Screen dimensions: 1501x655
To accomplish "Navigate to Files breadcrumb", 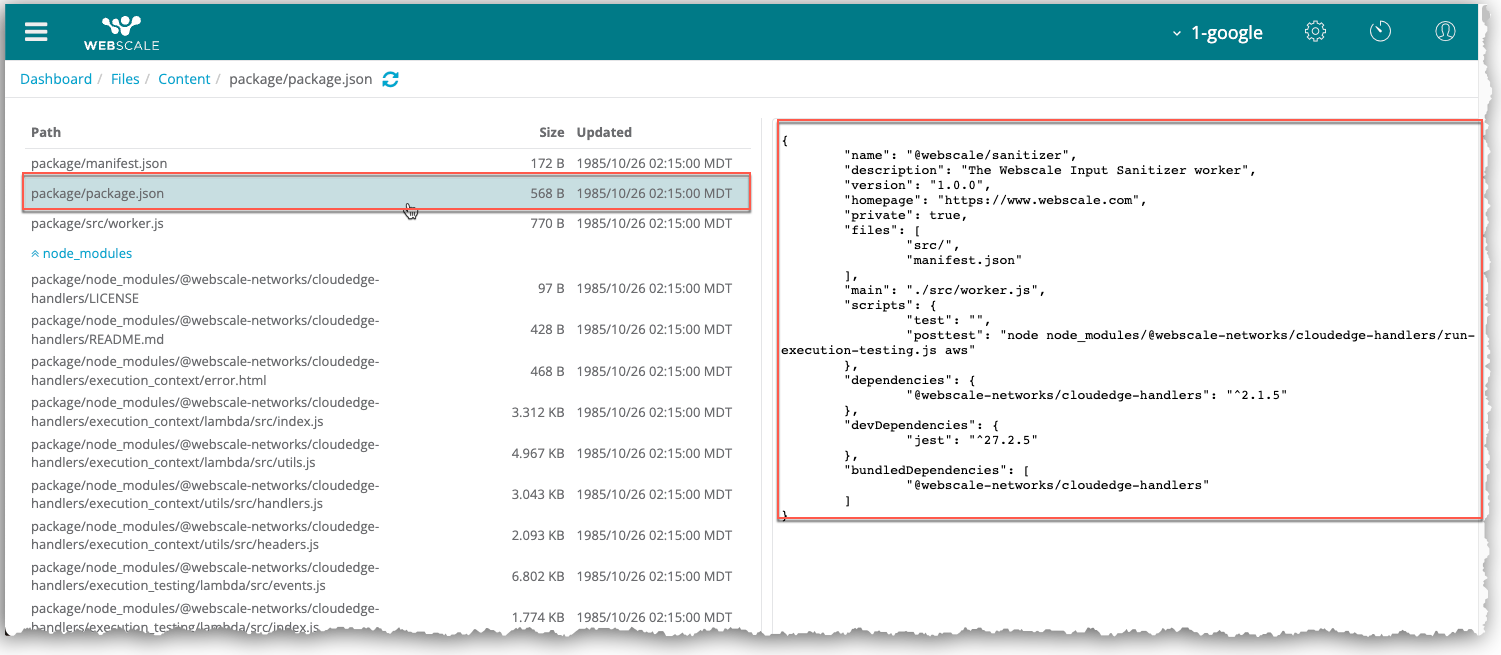I will click(125, 79).
